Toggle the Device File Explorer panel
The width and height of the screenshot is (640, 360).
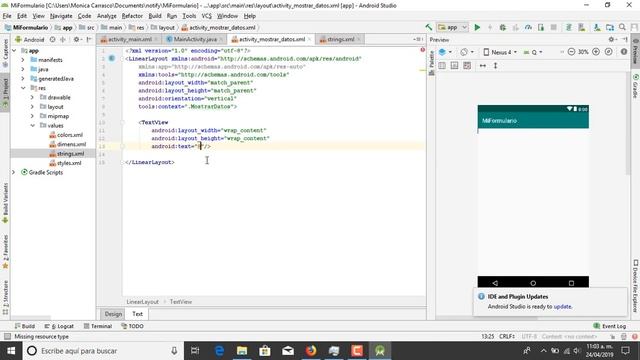[636, 286]
